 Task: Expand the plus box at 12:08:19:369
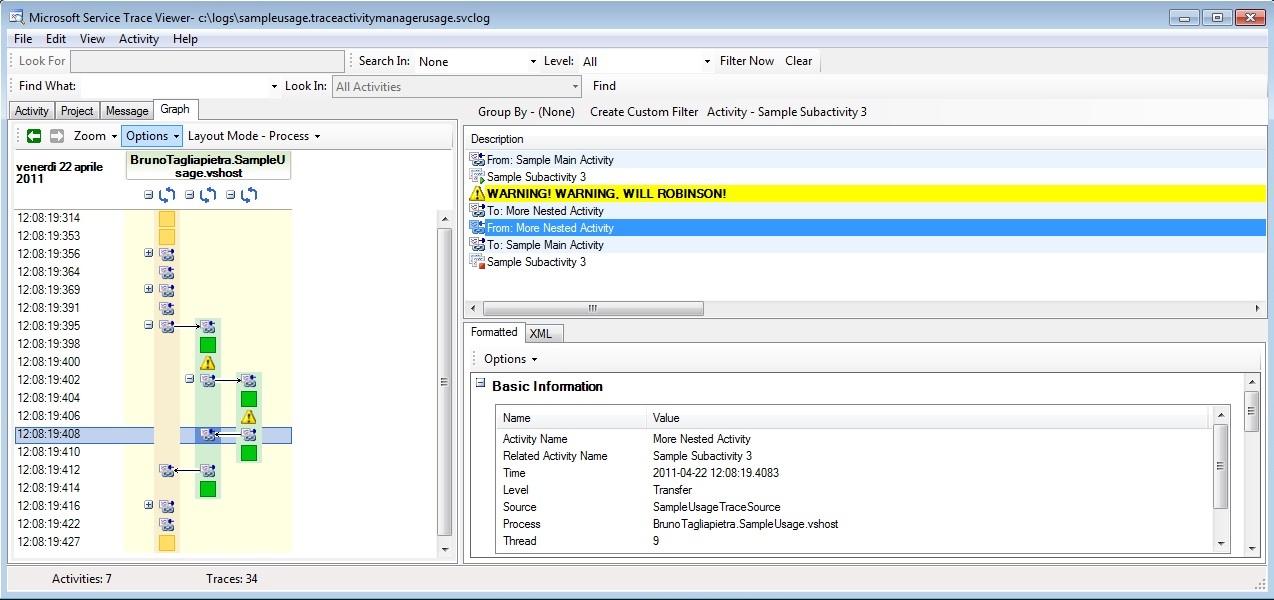[149, 290]
